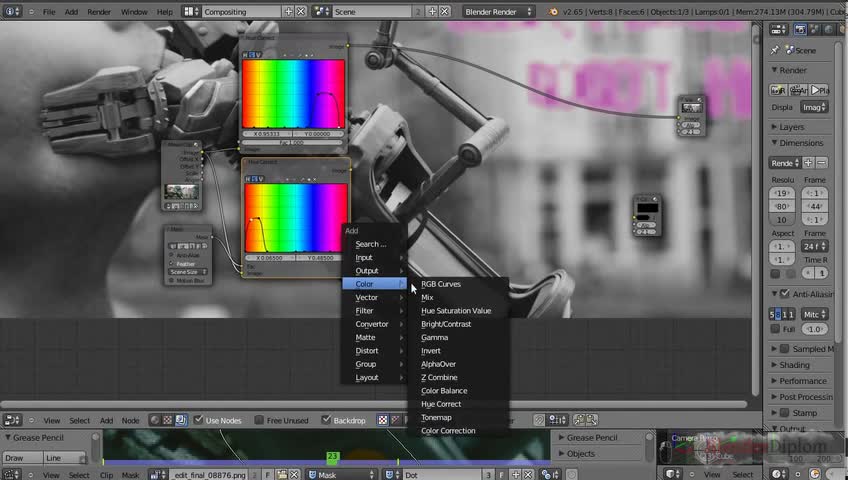Toggle the Use Nodes checkbox
Image resolution: width=848 pixels, height=480 pixels.
198,419
